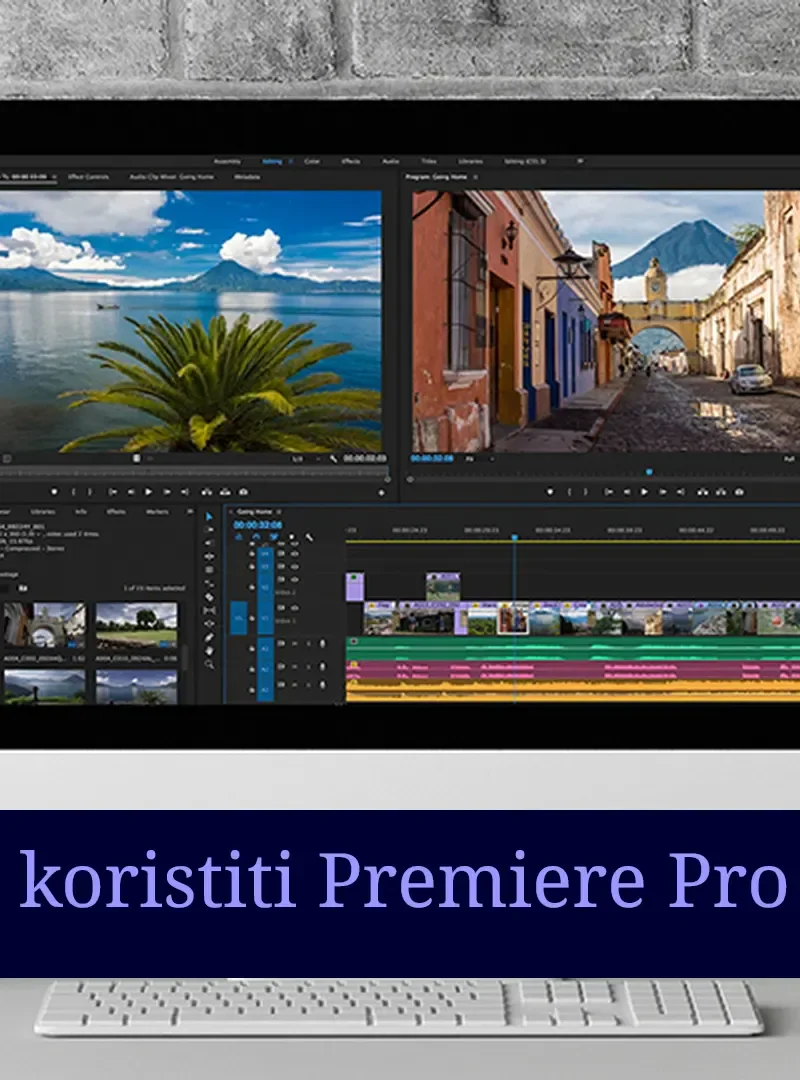The image size is (800, 1080).
Task: Step back one frame in Program monitor
Action: tap(627, 492)
